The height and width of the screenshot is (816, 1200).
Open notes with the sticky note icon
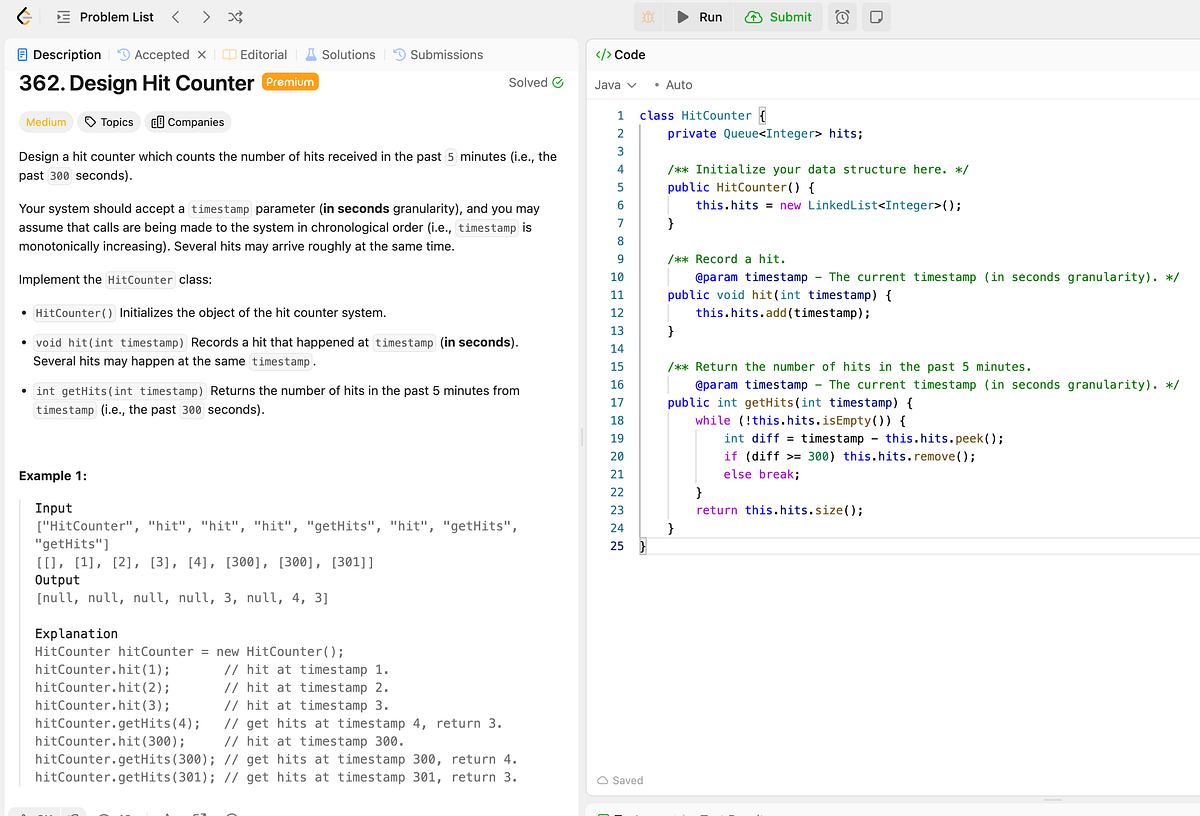click(x=876, y=16)
